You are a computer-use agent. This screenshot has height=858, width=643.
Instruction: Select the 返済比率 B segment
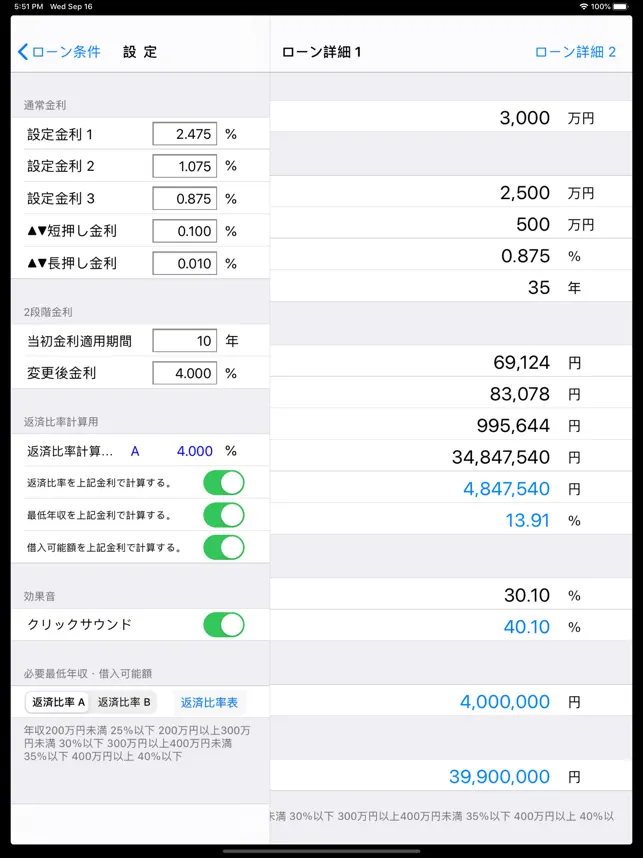[124, 702]
